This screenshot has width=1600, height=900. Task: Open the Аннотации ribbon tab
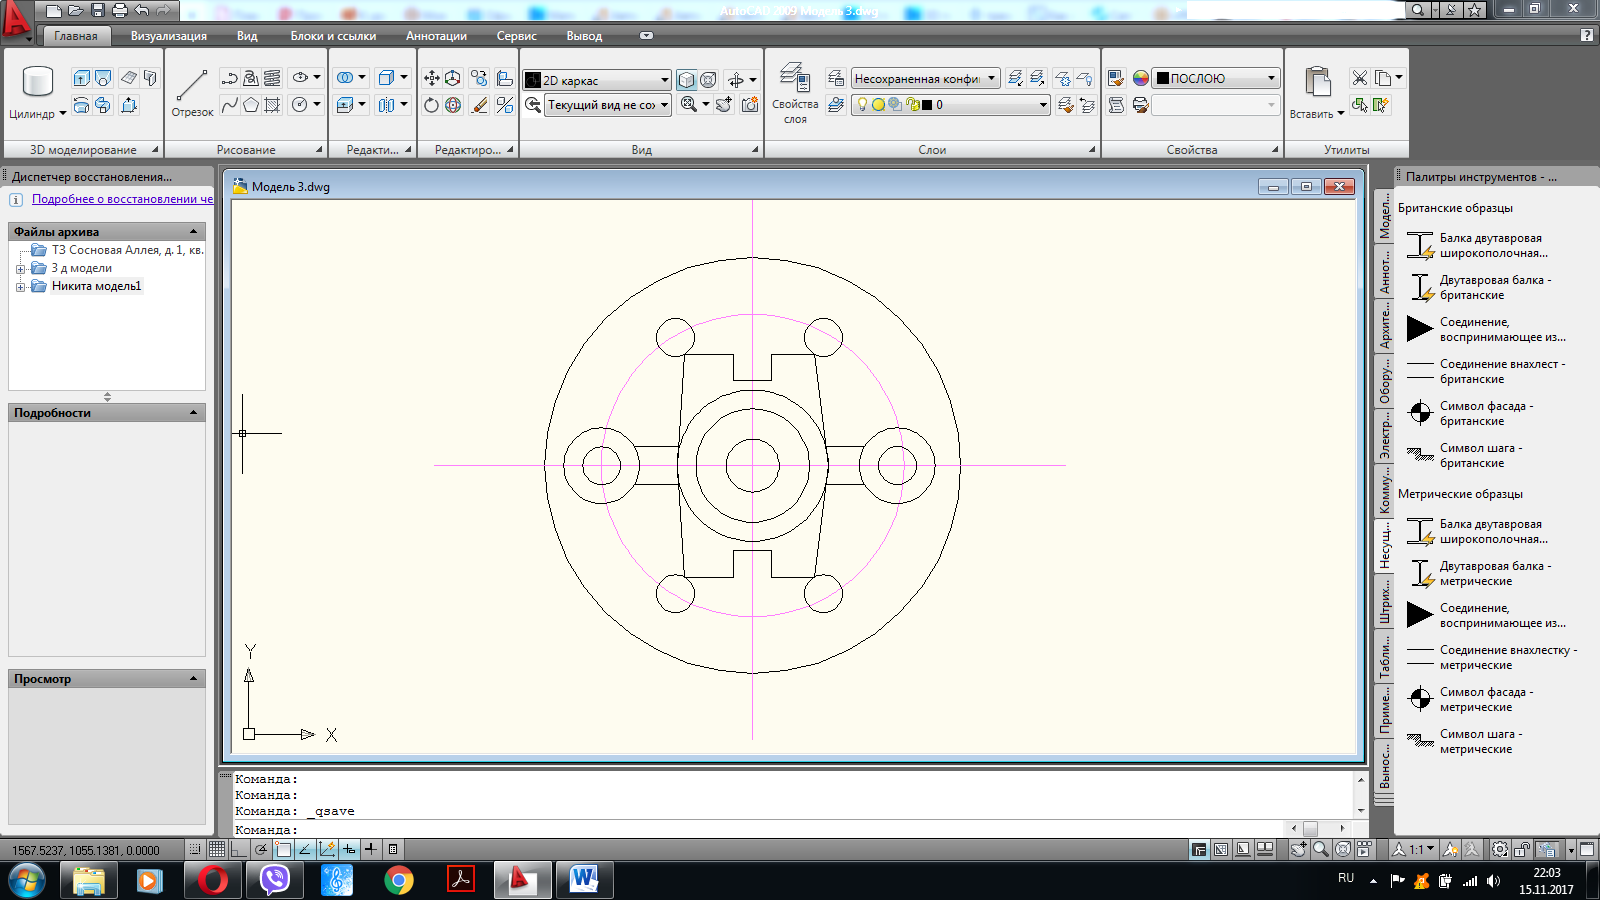tap(436, 36)
